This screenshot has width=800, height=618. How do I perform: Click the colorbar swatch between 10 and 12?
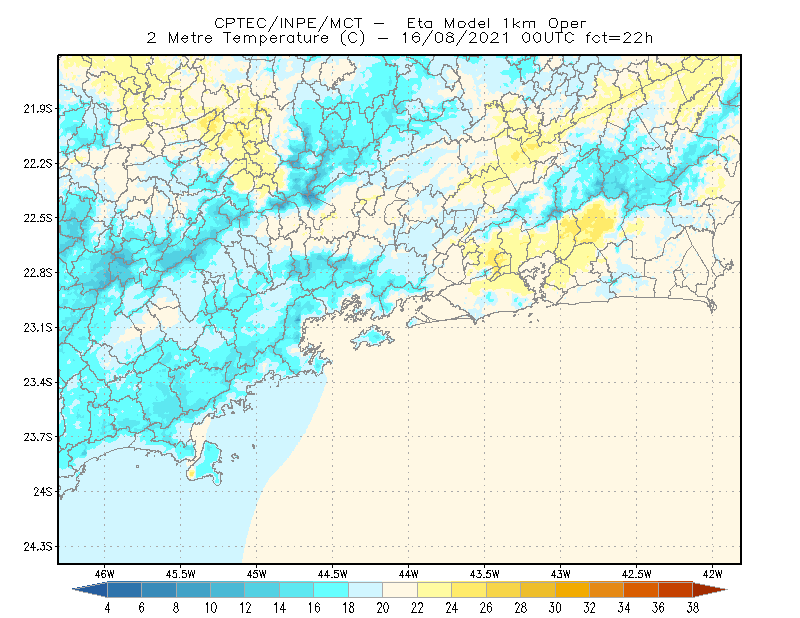(x=228, y=590)
